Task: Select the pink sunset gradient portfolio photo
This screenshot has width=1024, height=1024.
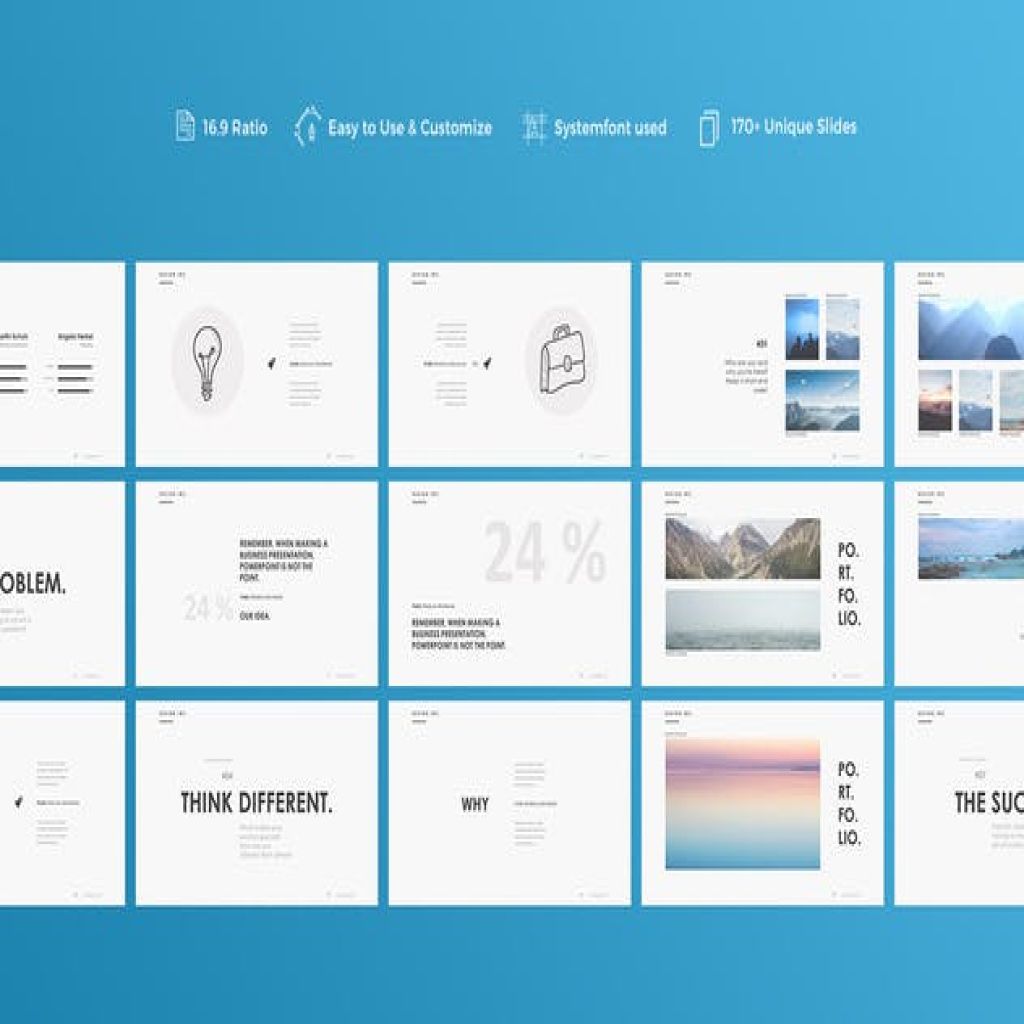Action: 743,804
